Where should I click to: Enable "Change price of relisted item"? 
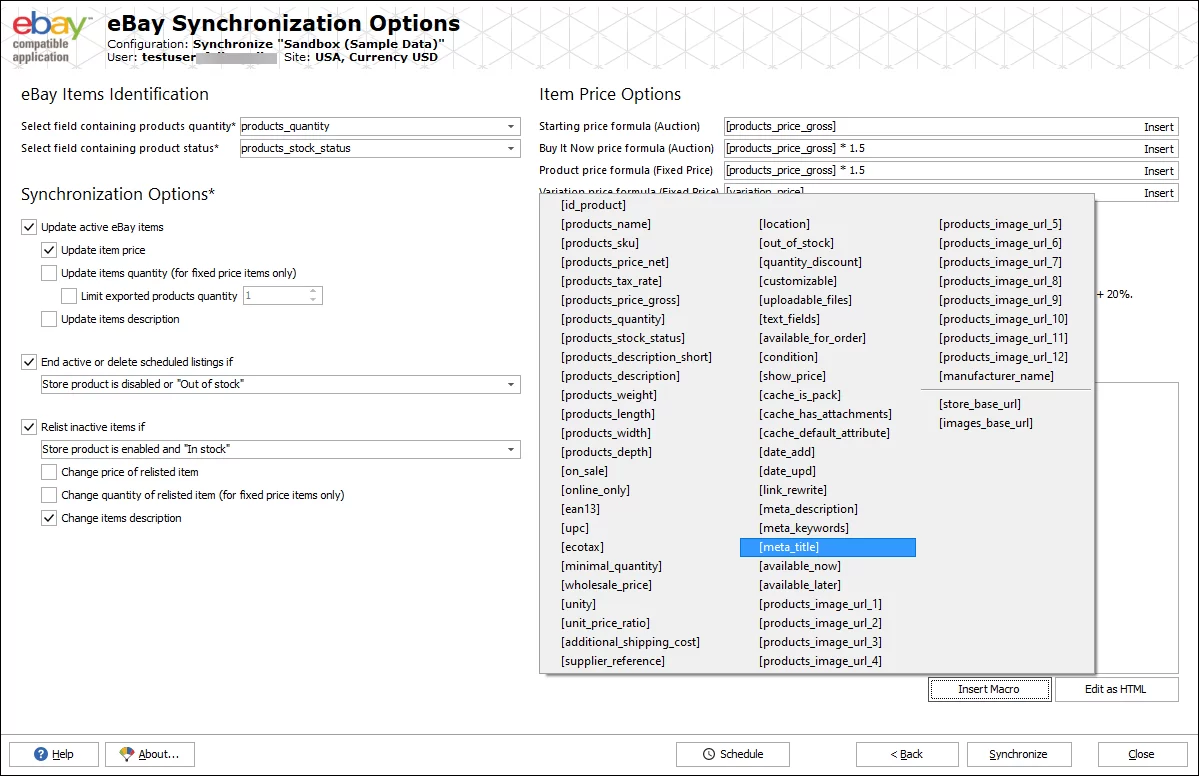(49, 472)
